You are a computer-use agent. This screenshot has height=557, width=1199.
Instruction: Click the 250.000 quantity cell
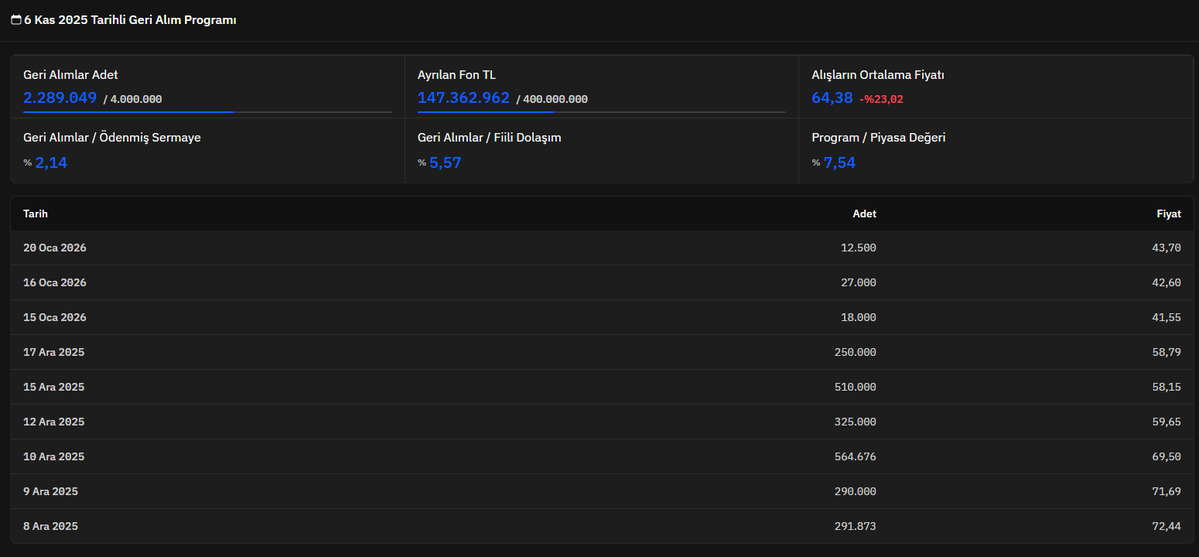pos(856,352)
